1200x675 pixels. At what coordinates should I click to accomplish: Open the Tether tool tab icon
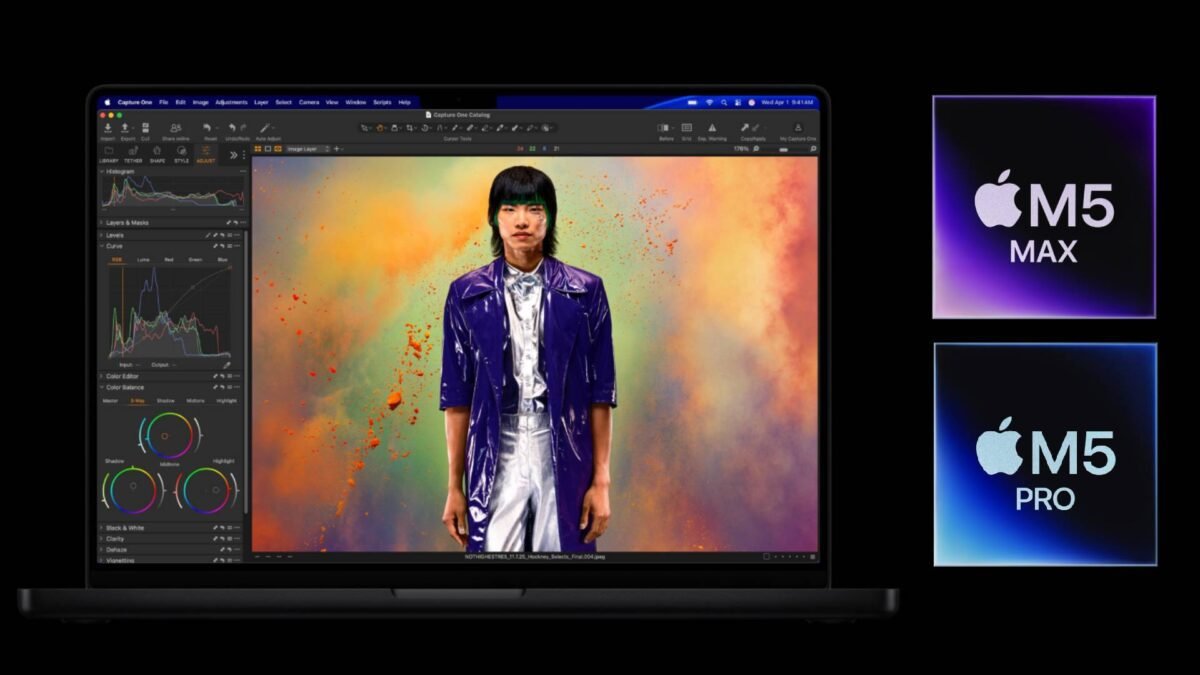(x=132, y=151)
